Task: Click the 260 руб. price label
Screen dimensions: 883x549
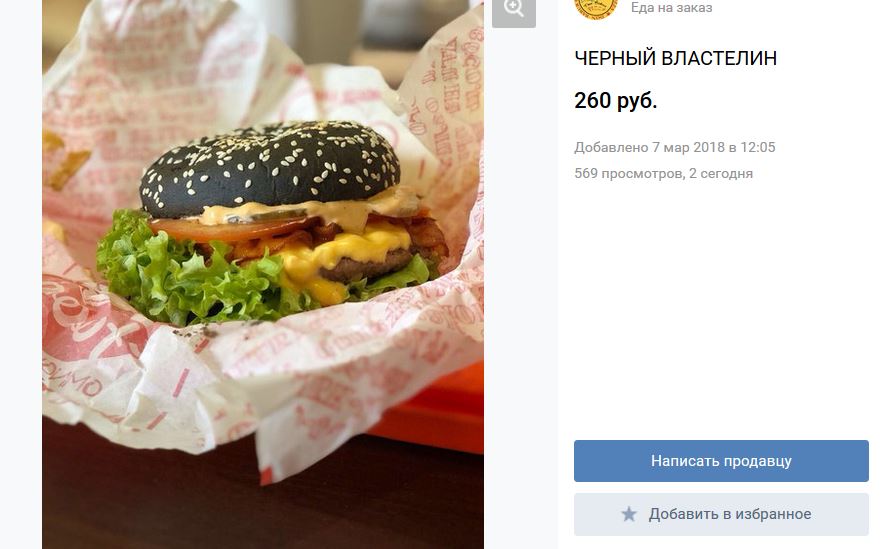Action: click(x=616, y=101)
